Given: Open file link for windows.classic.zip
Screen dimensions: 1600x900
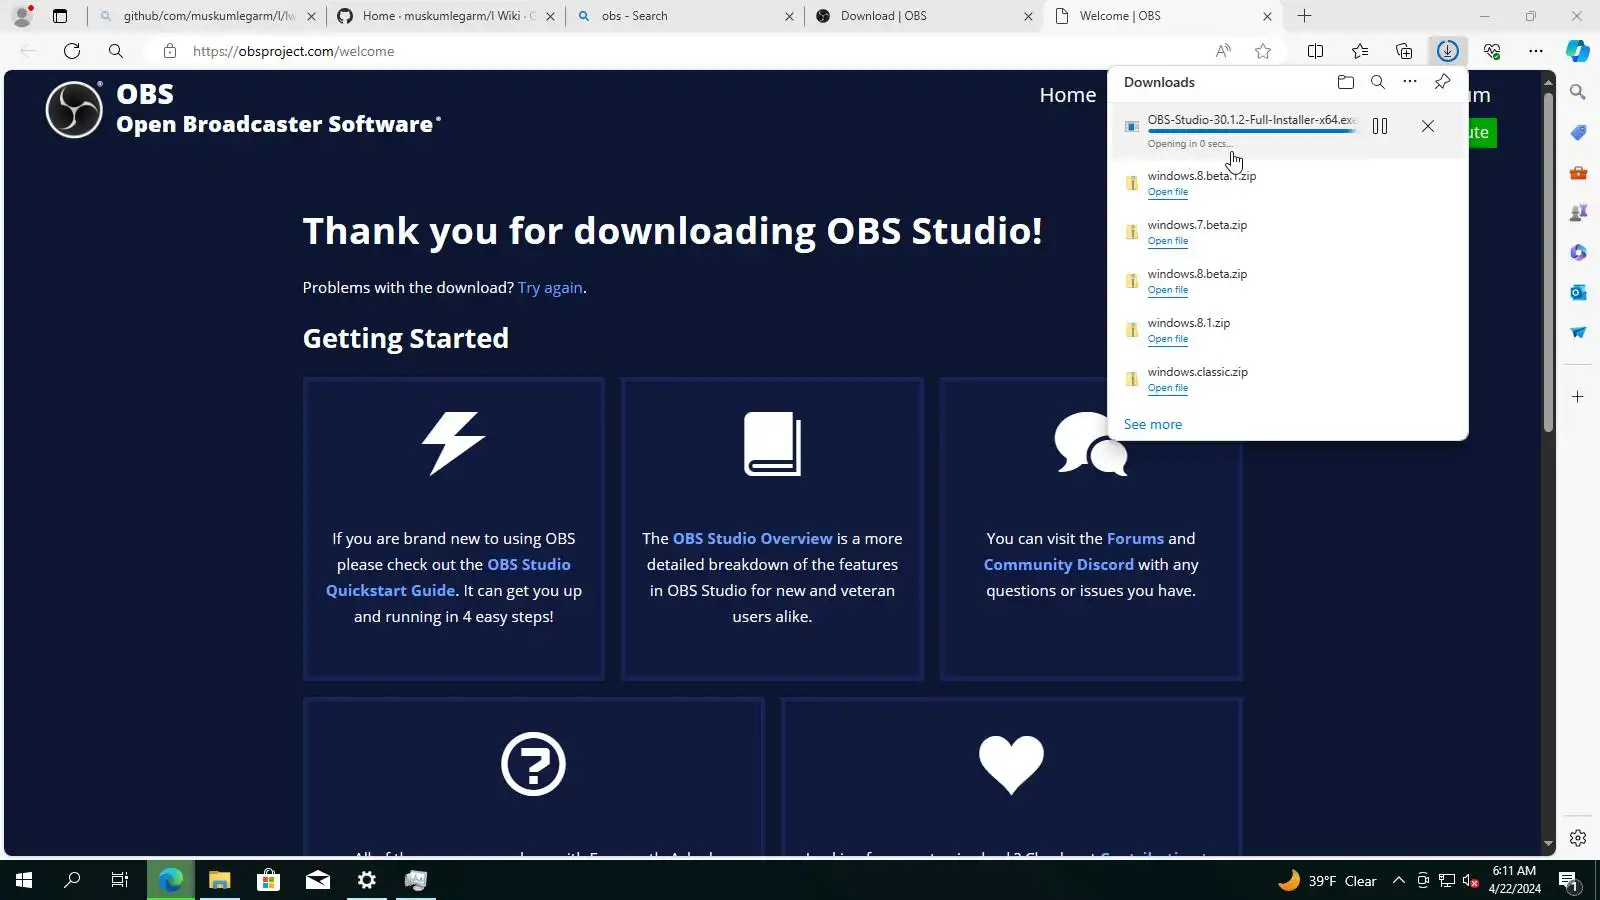Looking at the screenshot, I should [1168, 388].
